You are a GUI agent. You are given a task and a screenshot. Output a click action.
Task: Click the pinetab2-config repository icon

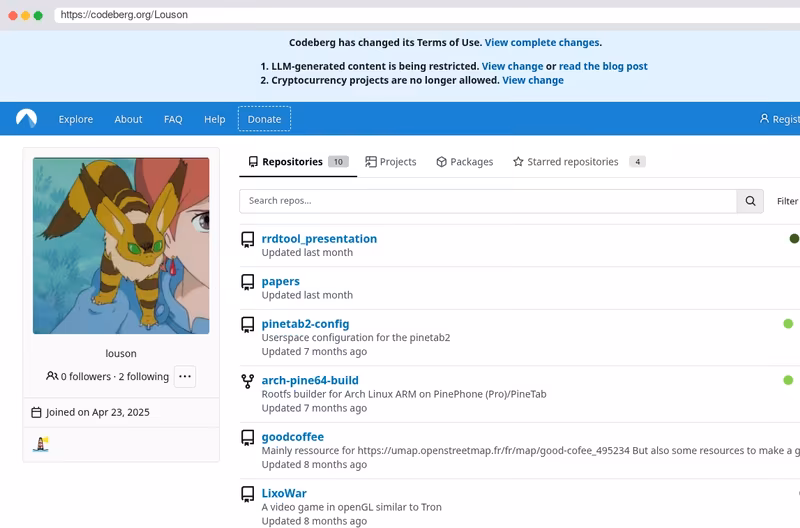(248, 325)
